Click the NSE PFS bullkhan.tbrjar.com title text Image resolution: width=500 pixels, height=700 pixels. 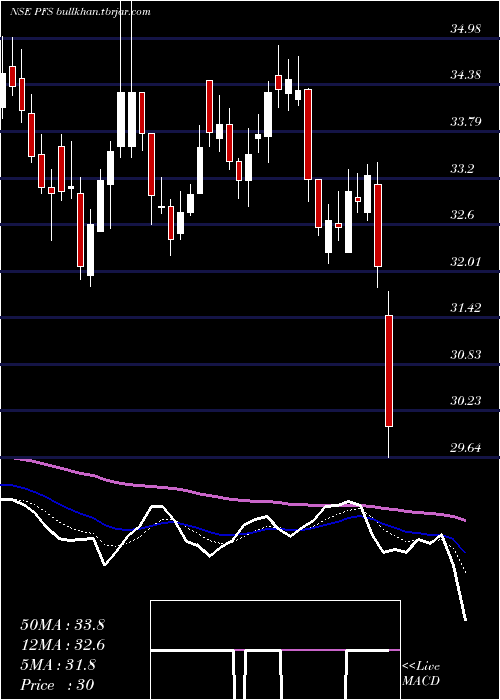pos(80,12)
